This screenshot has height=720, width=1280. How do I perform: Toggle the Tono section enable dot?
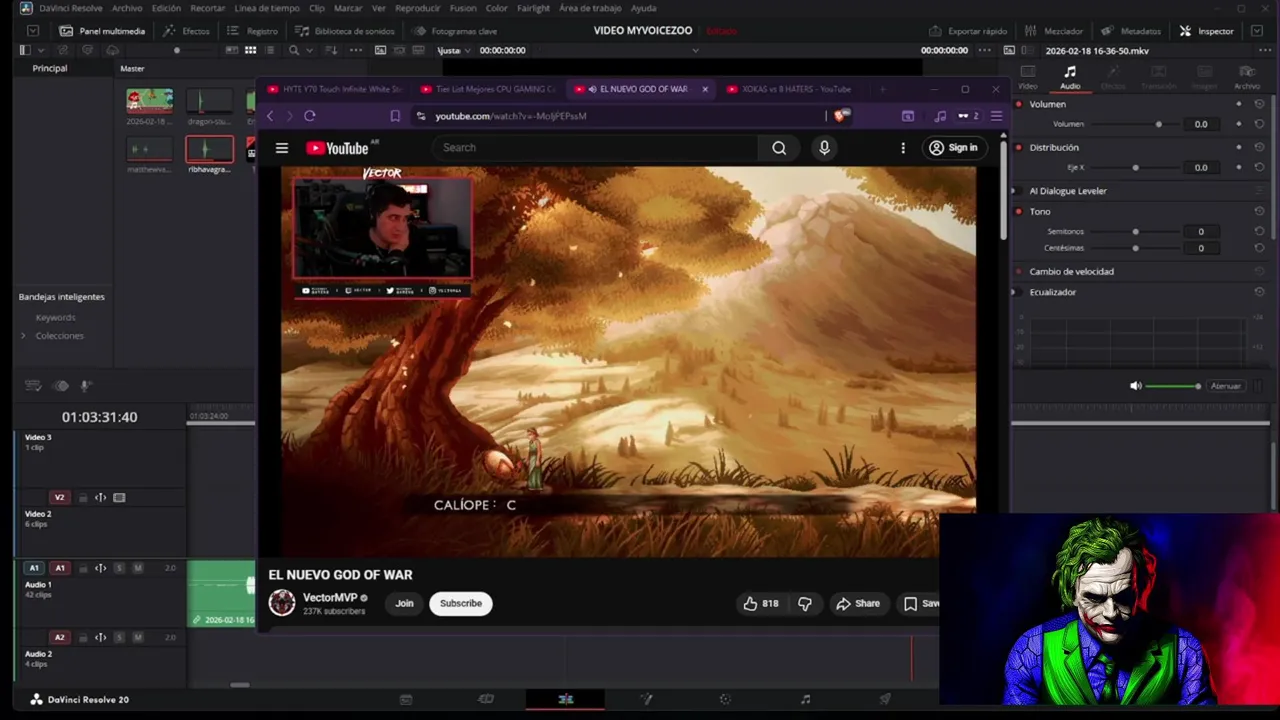point(1019,211)
